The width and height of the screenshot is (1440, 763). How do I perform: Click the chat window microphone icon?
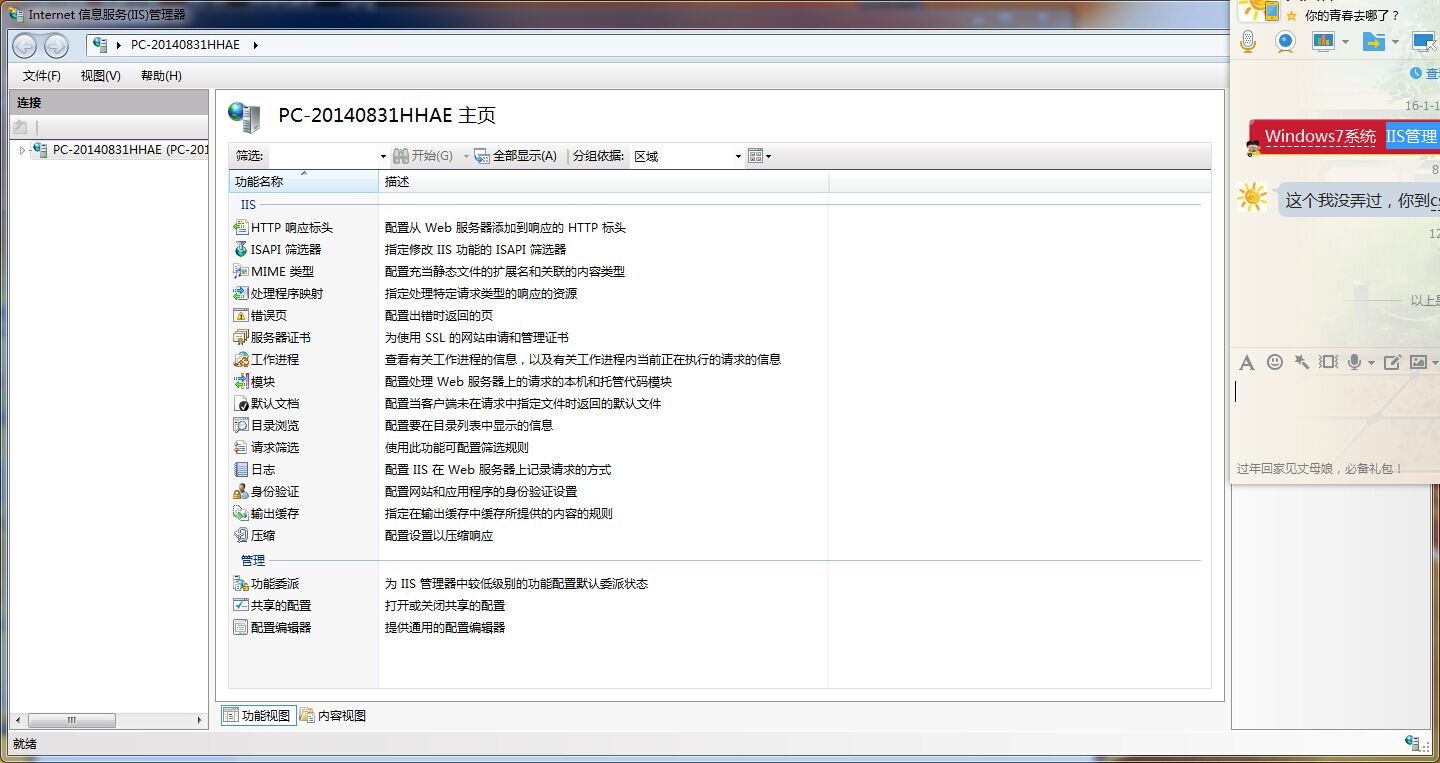pos(1247,41)
